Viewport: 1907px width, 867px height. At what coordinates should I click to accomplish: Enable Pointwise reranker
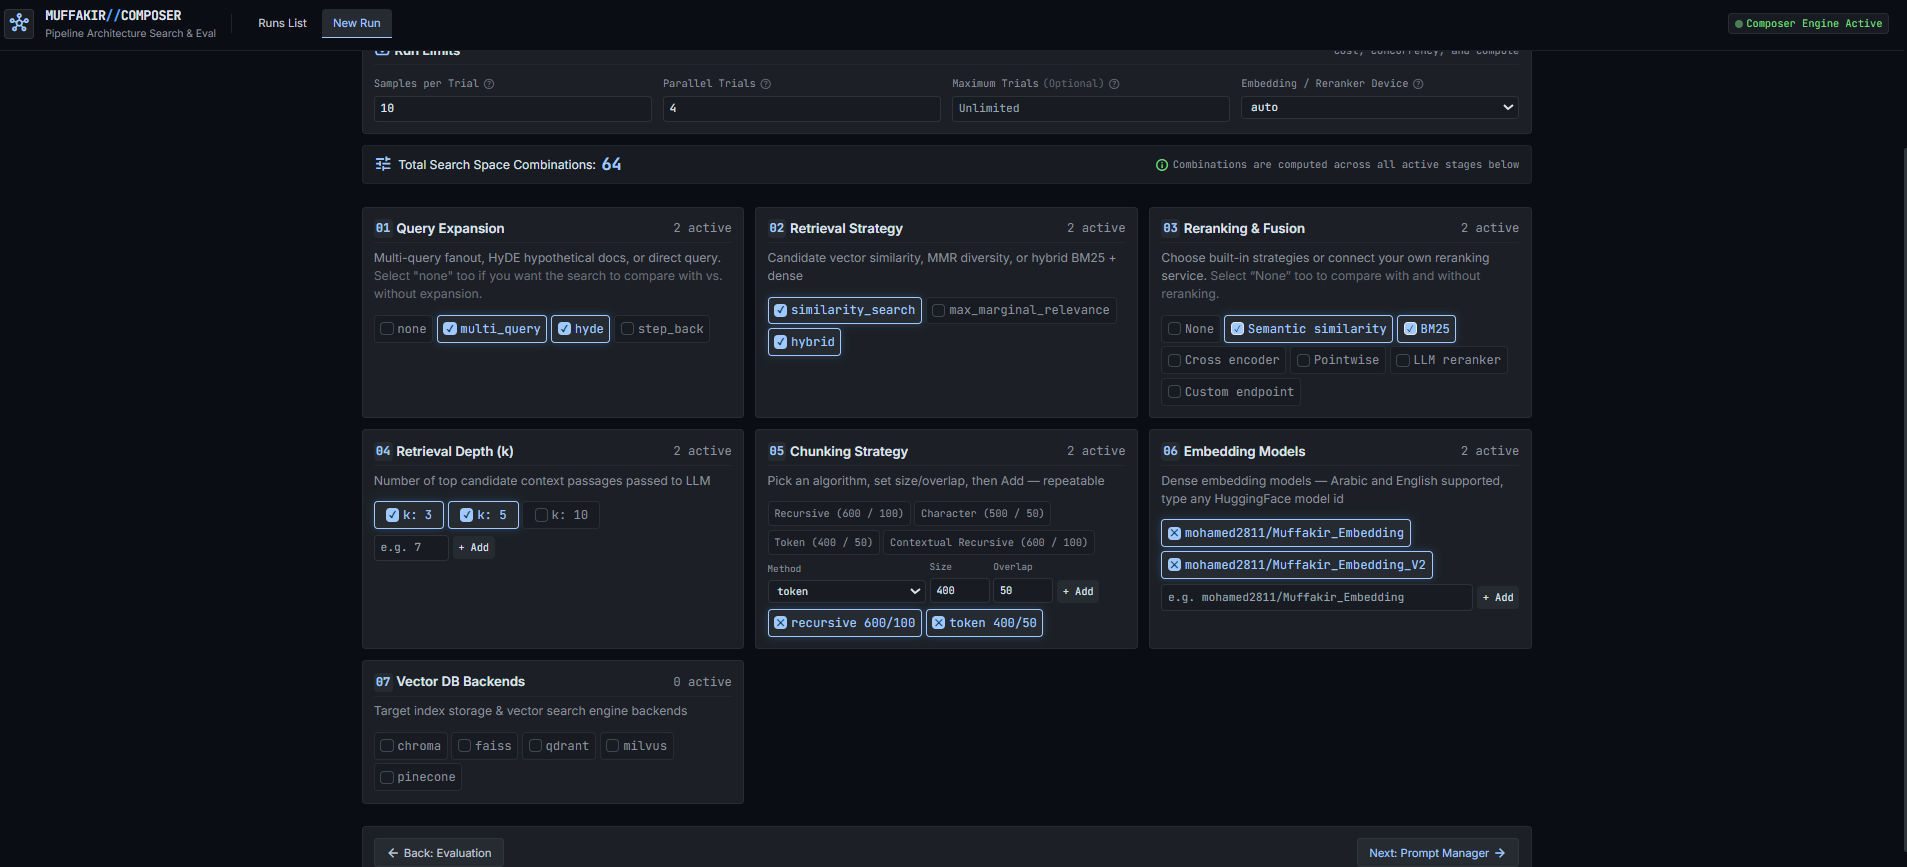1338,360
